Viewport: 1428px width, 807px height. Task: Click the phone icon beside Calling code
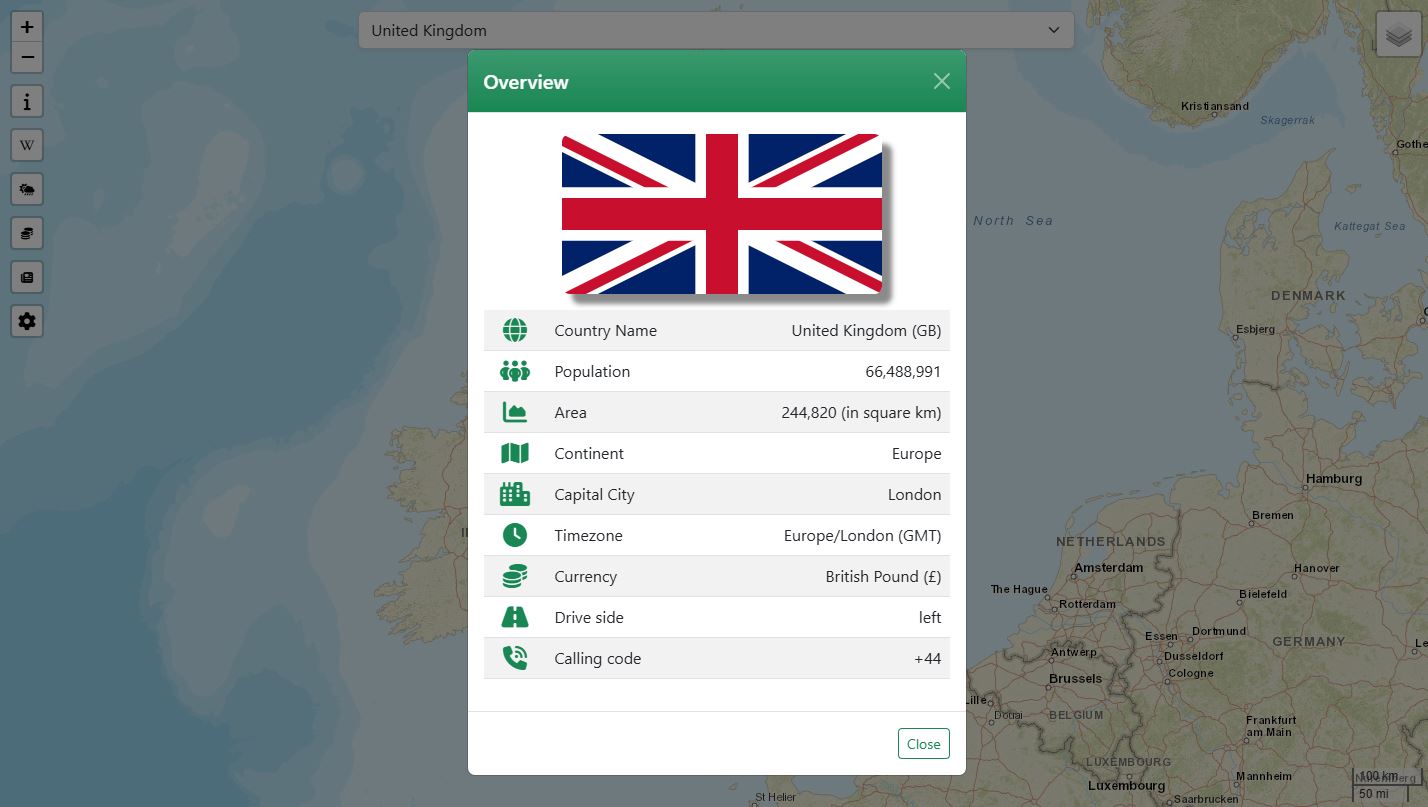click(515, 658)
